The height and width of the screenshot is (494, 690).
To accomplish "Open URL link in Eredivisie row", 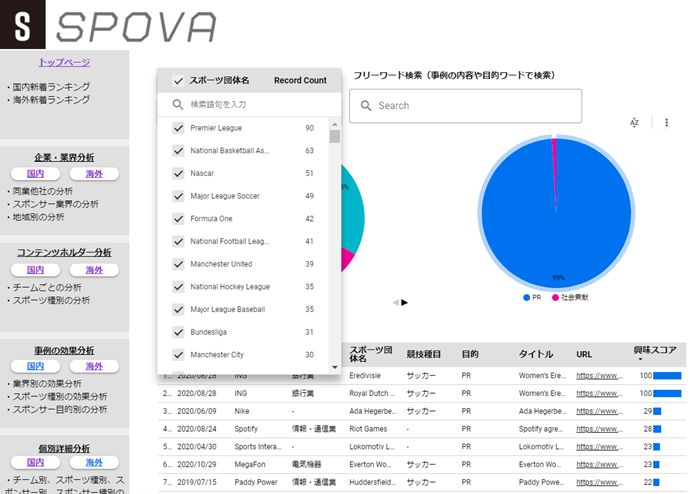I will click(x=599, y=376).
